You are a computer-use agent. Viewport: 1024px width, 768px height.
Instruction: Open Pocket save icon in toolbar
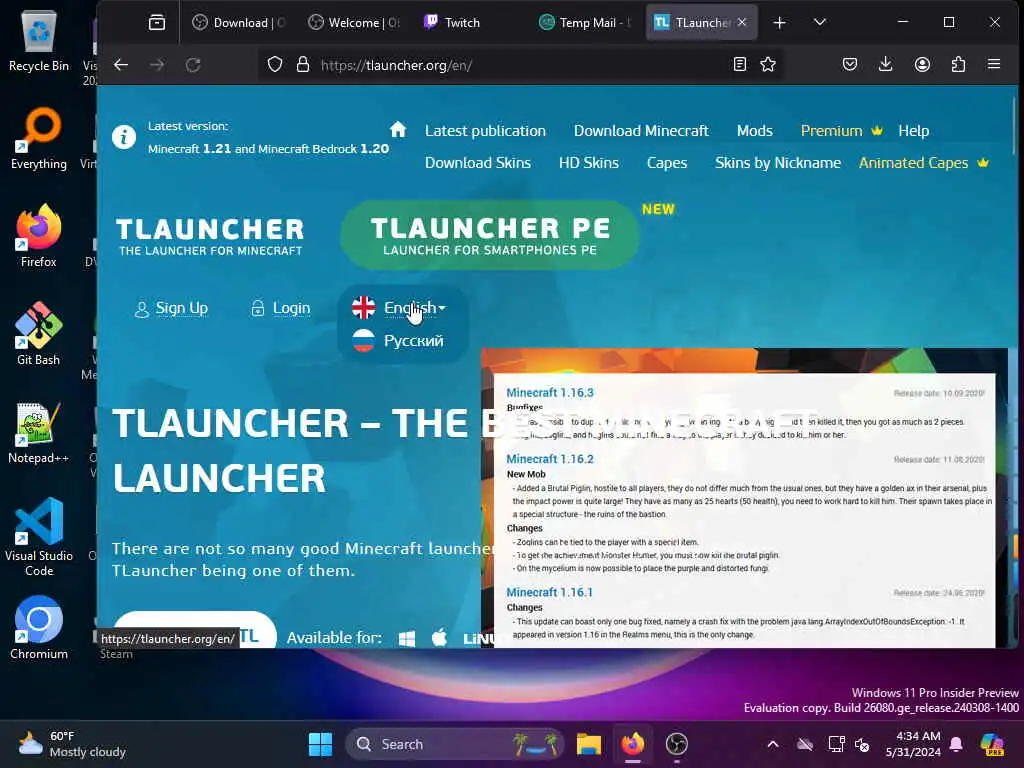tap(850, 64)
